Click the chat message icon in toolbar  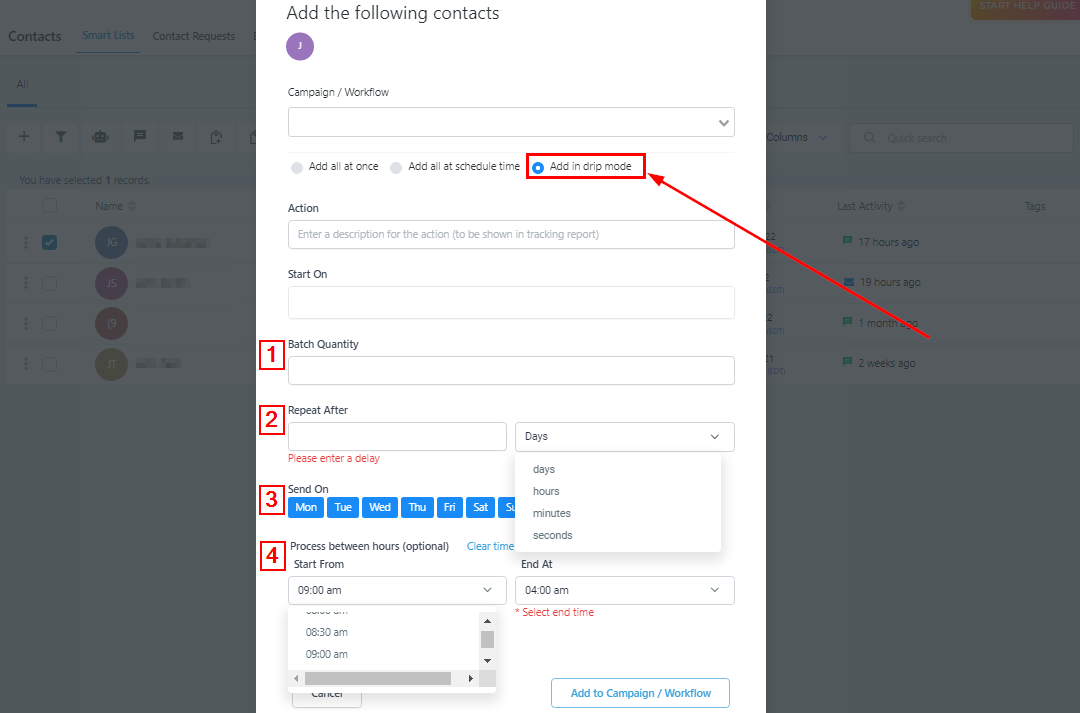tap(140, 137)
